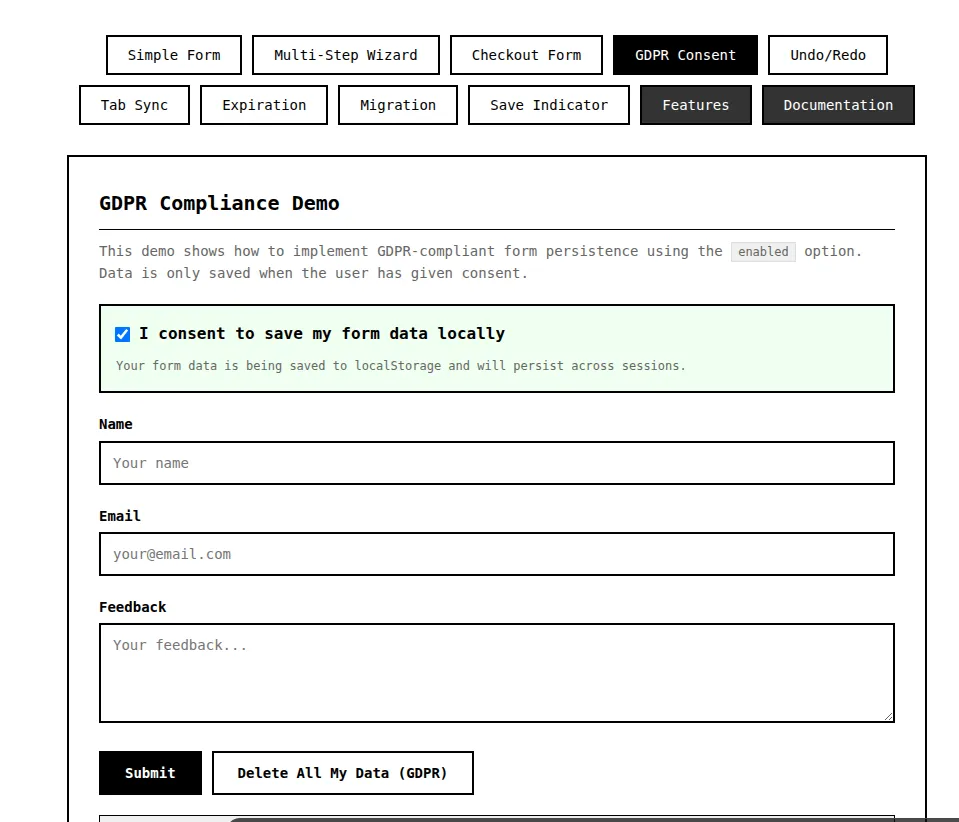Click the localStorage persistence status message
The width and height of the screenshot is (959, 822).
pos(401,366)
